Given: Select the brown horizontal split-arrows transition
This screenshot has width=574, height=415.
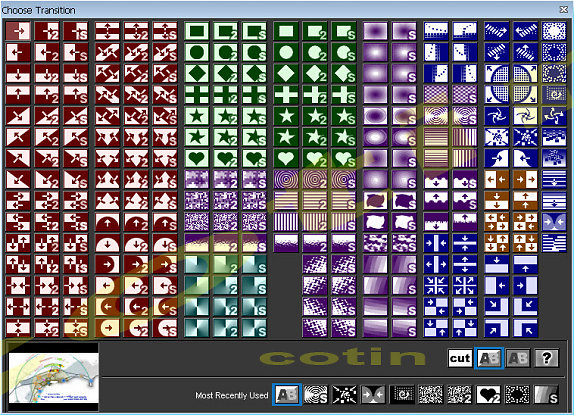Looking at the screenshot, I should coord(497,179).
